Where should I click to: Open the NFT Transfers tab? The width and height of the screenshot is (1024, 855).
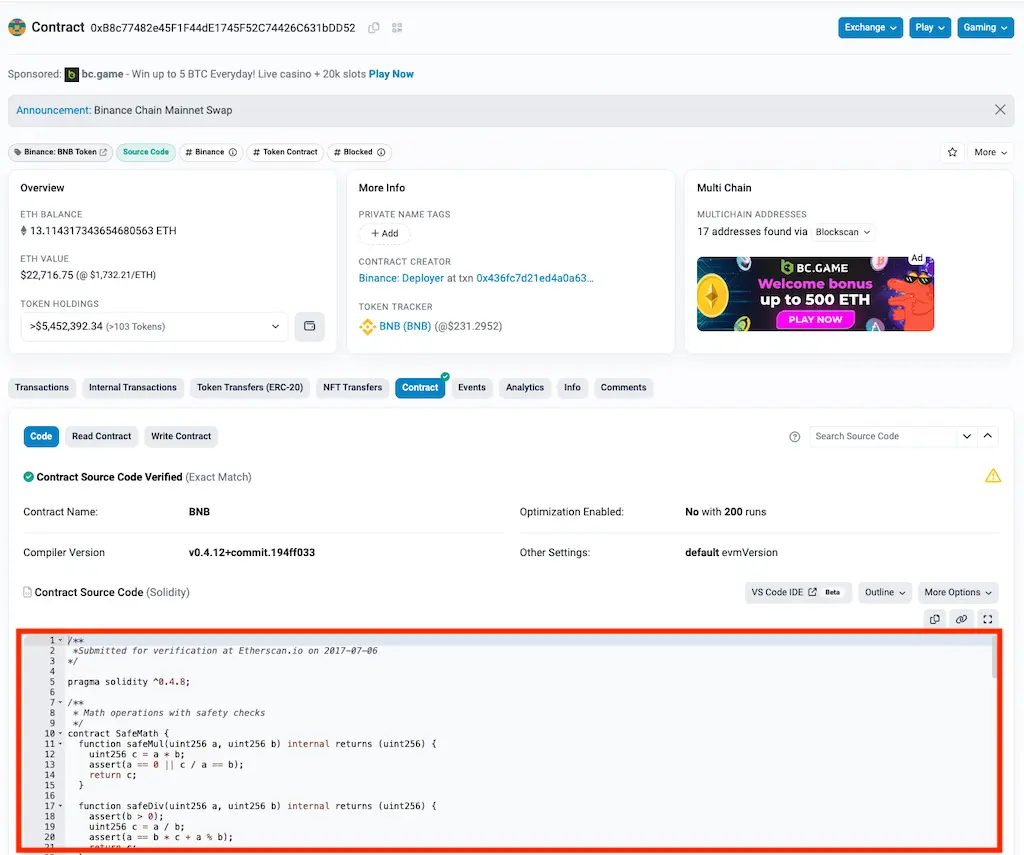click(x=353, y=387)
